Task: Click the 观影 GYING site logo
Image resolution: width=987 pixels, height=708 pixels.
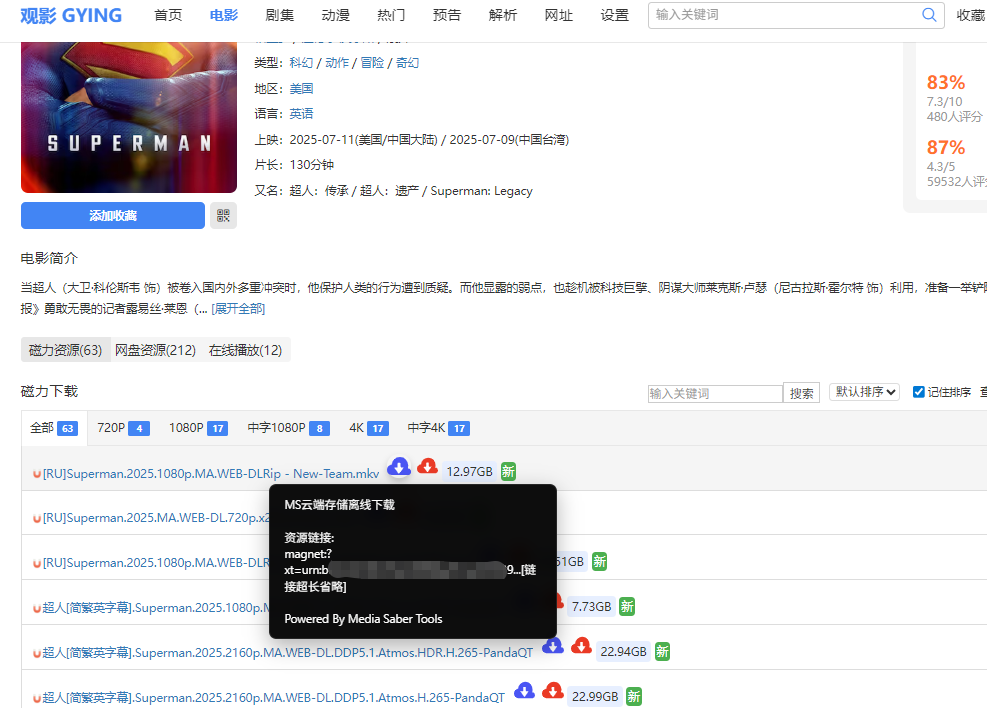Action: point(70,15)
